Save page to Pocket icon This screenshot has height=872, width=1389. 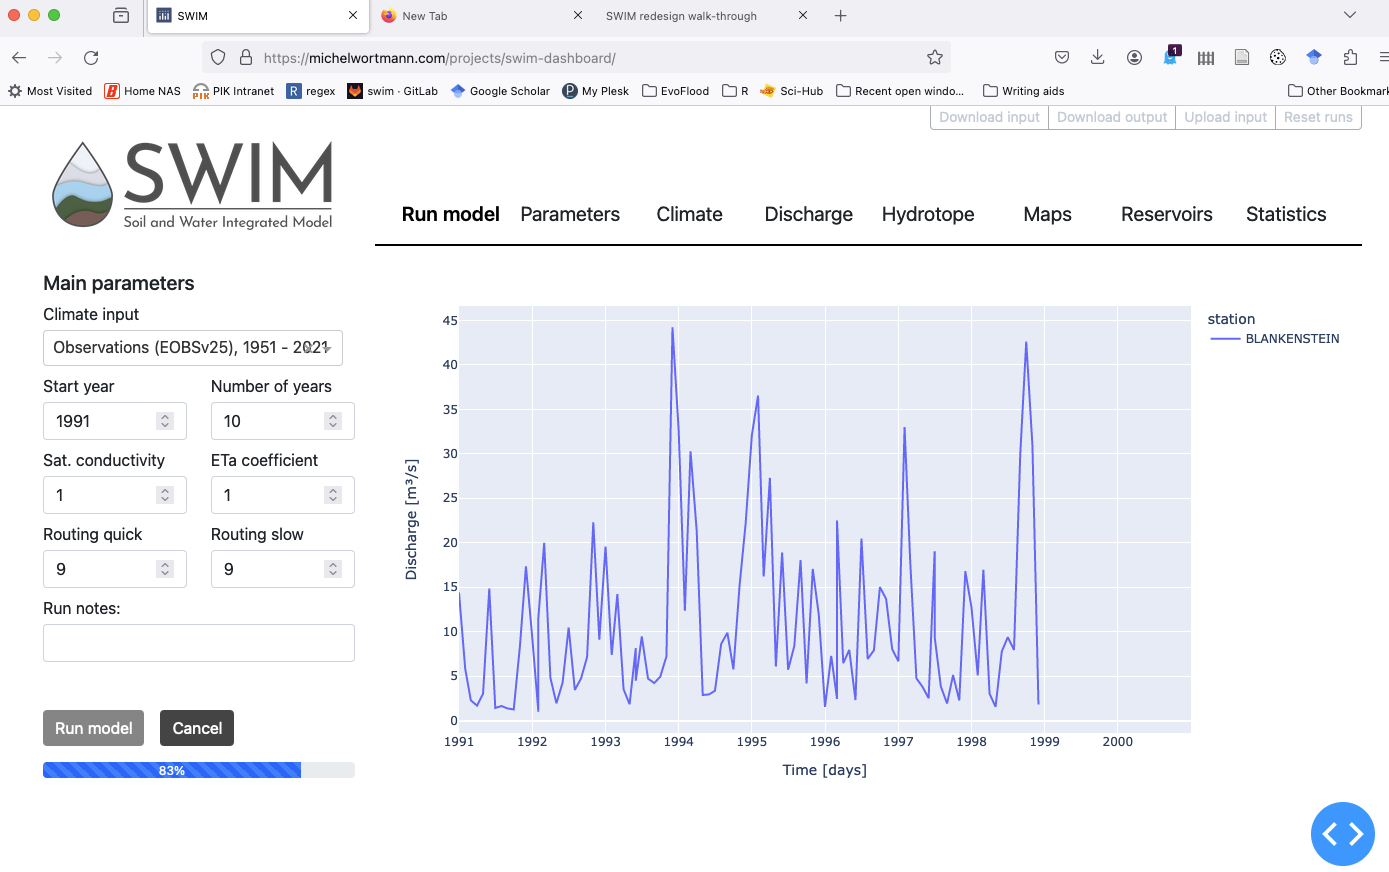coord(1062,58)
